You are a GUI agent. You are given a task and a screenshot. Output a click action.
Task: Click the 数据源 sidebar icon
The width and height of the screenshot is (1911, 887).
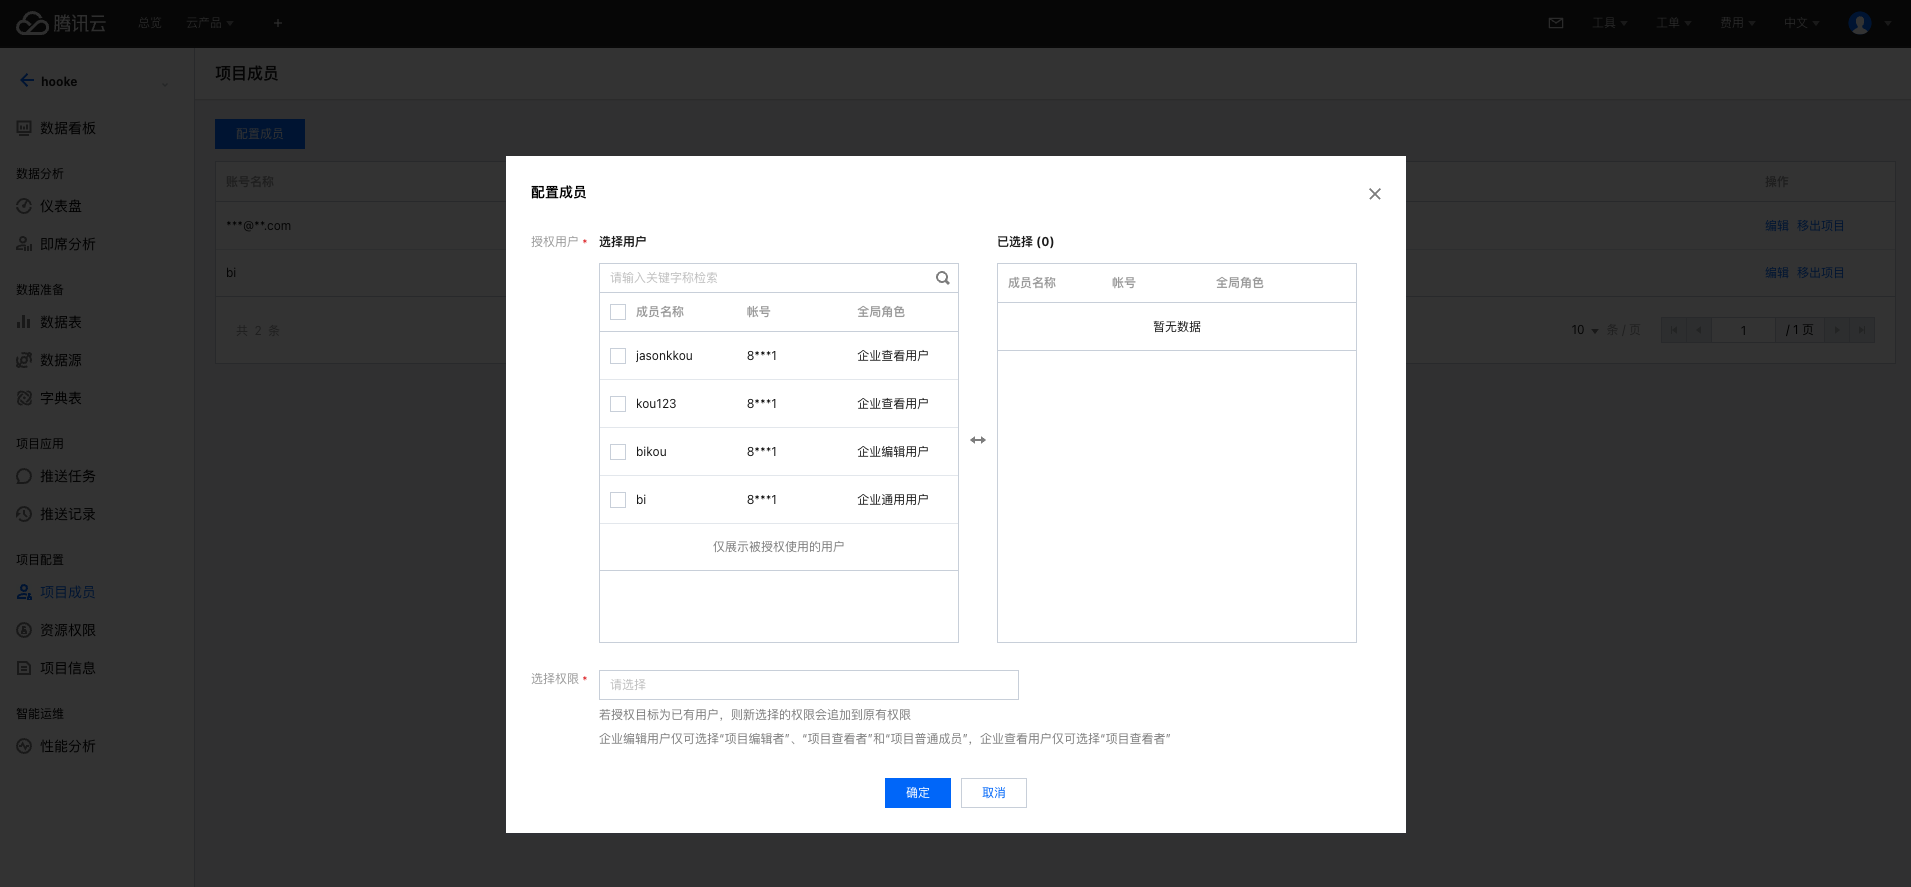tap(24, 360)
